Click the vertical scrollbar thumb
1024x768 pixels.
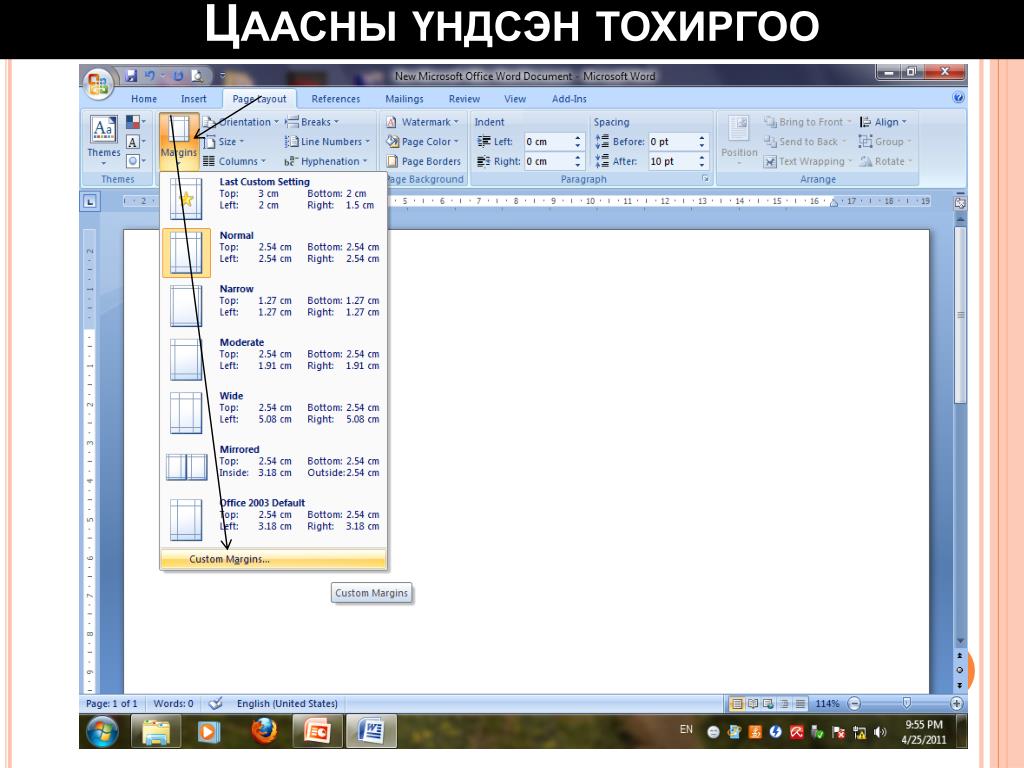[959, 315]
